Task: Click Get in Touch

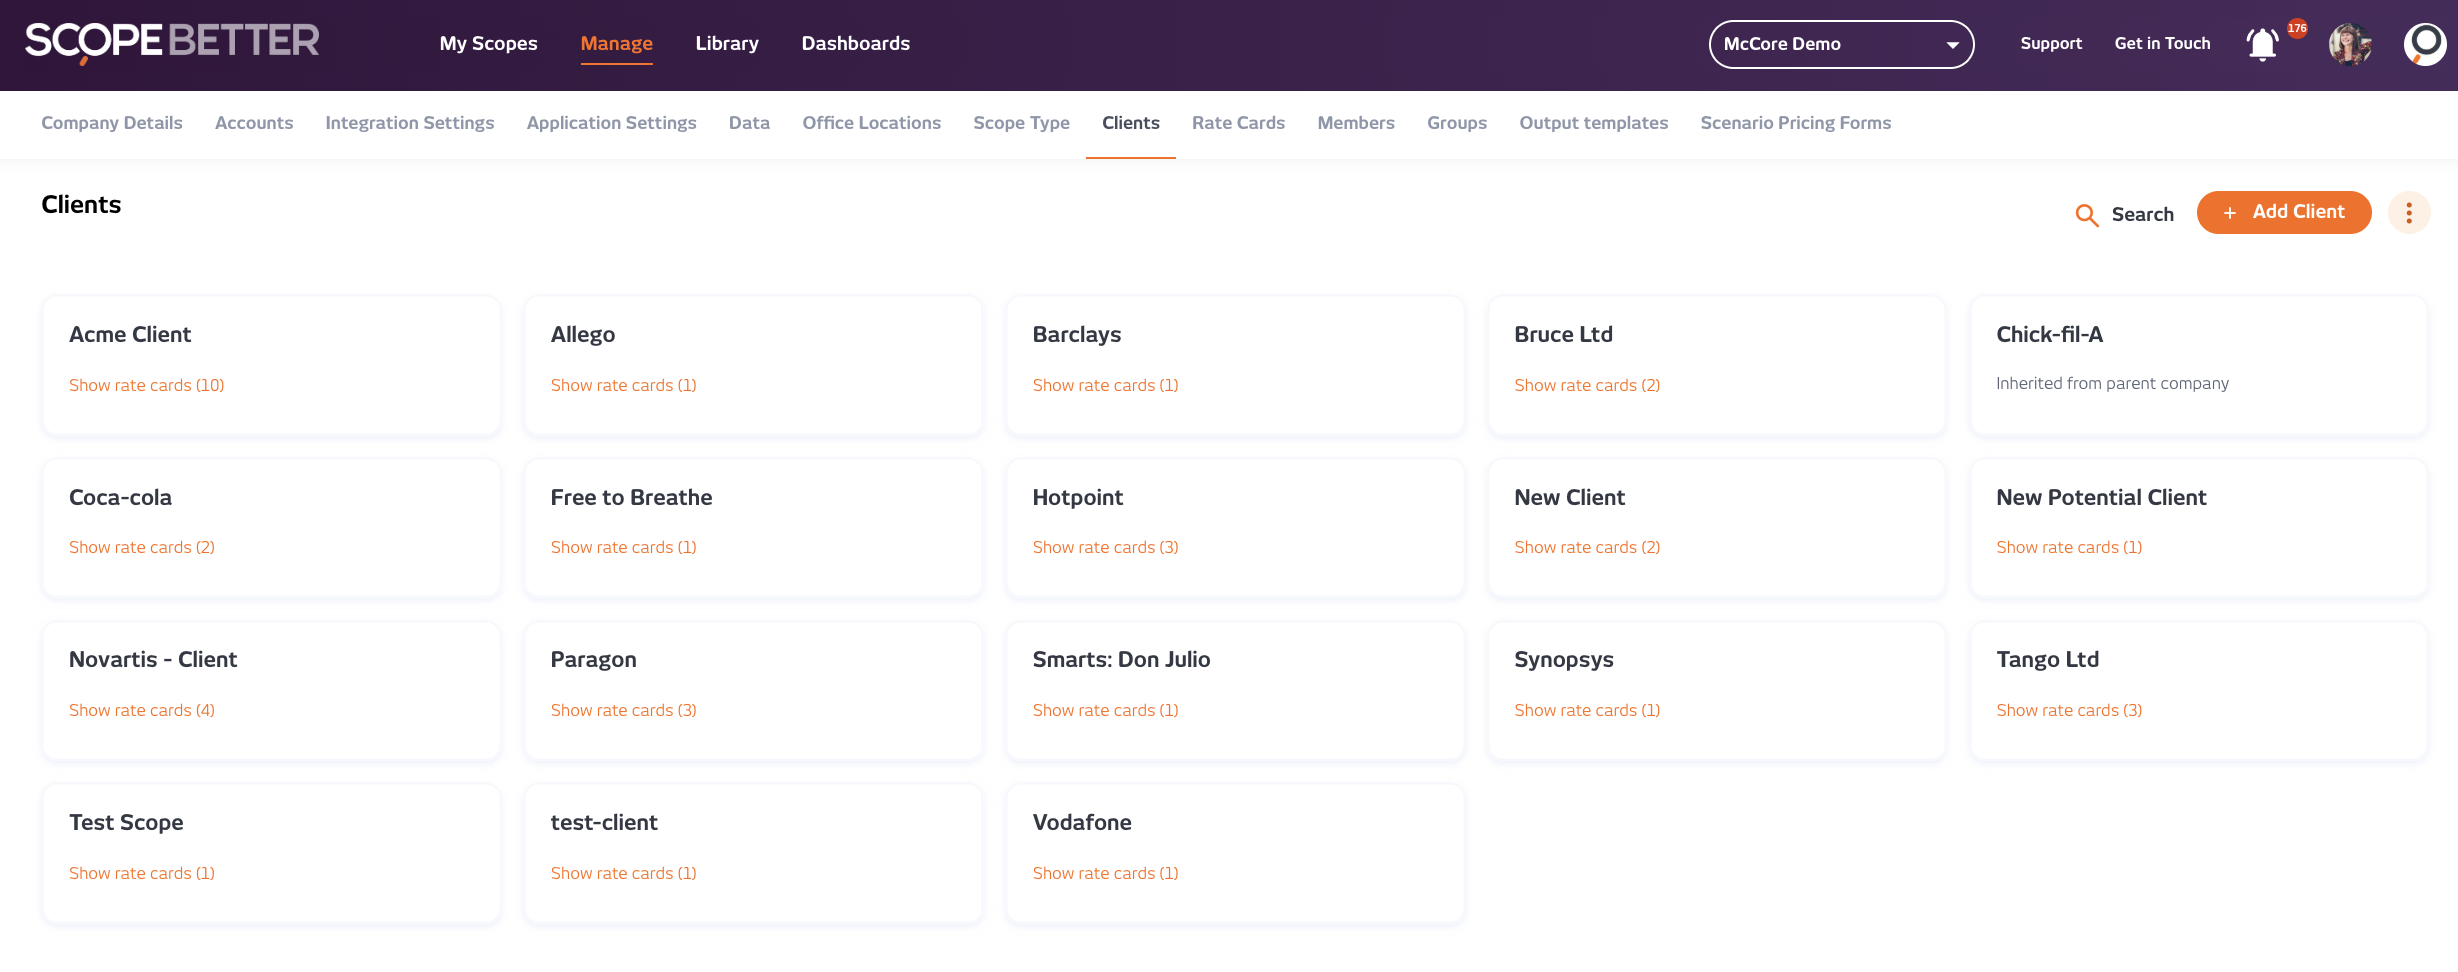Action: point(2161,44)
